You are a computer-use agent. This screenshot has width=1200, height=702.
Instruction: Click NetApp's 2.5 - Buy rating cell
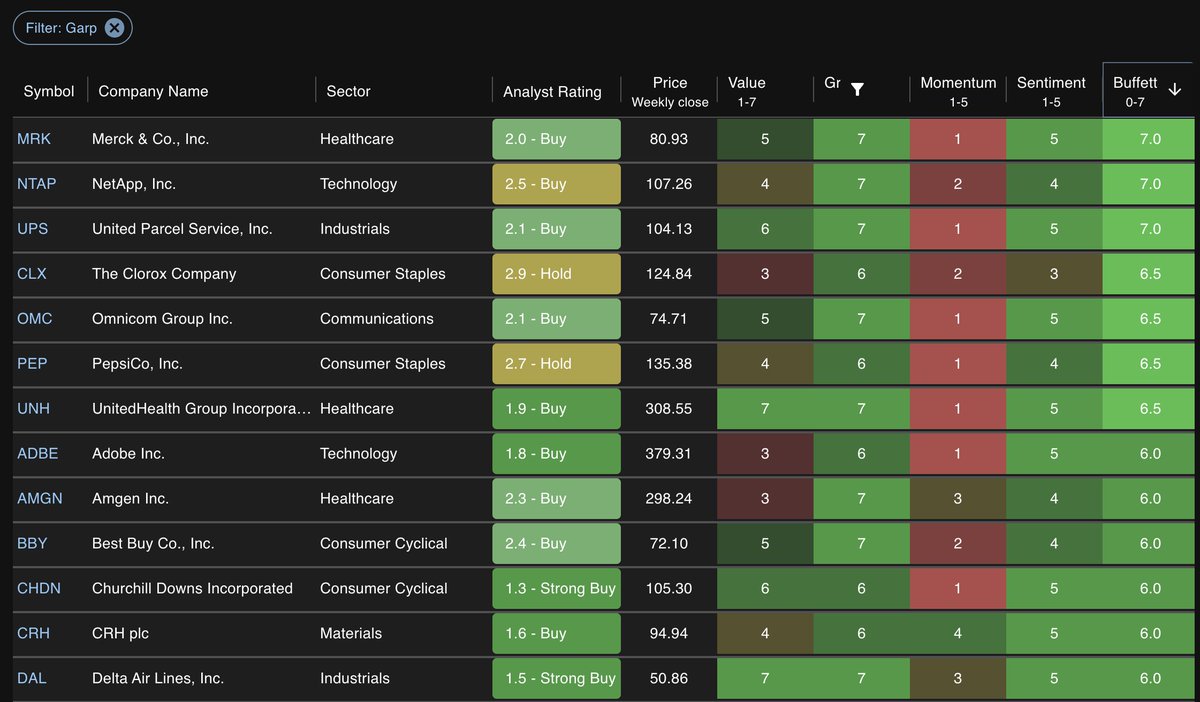coord(556,184)
